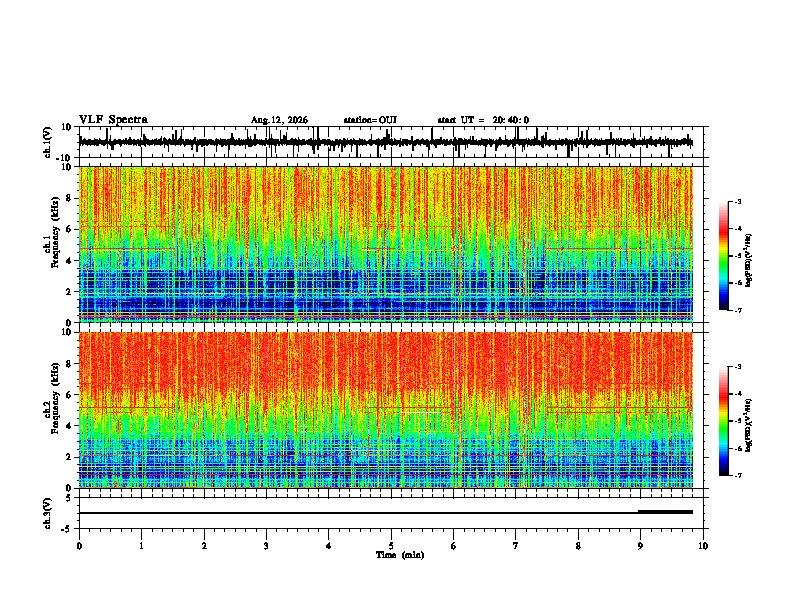Screen dimensions: 792x612
Task: Click the '-3' label on ch.1 color bar
Action: click(x=737, y=201)
